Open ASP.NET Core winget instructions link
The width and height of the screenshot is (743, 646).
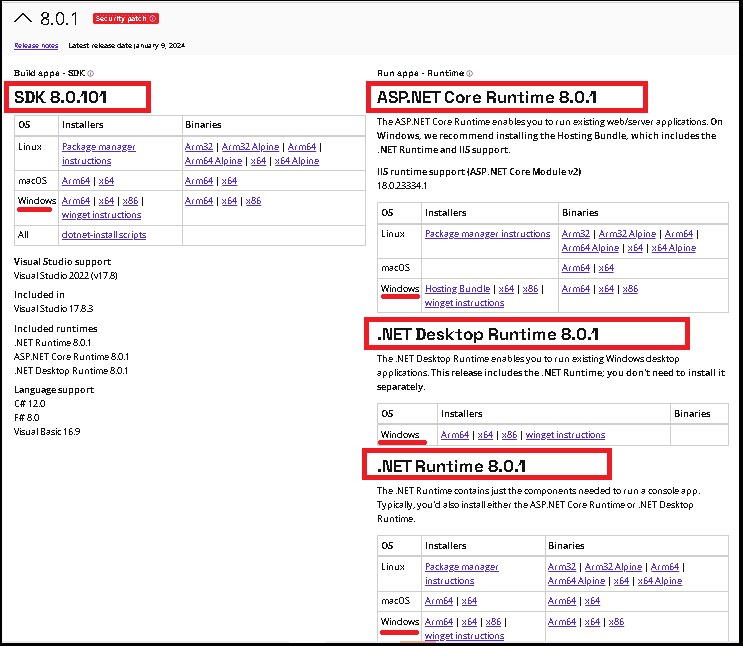[464, 302]
